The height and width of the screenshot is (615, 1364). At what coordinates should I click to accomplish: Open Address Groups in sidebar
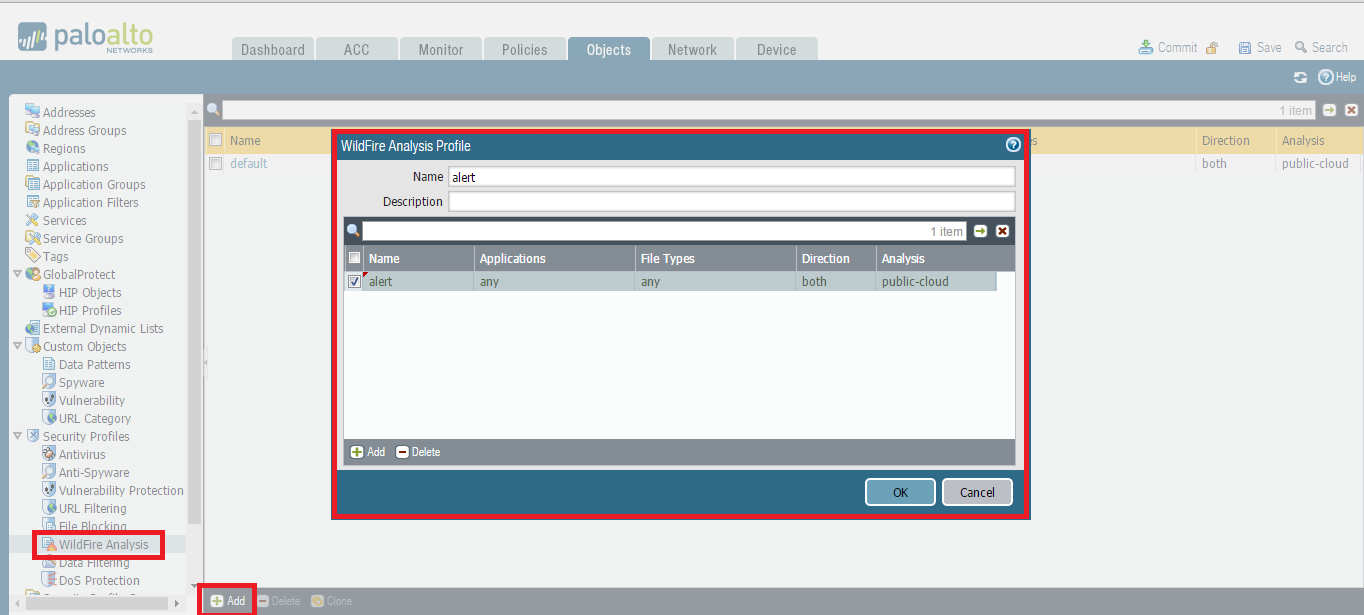(x=84, y=130)
